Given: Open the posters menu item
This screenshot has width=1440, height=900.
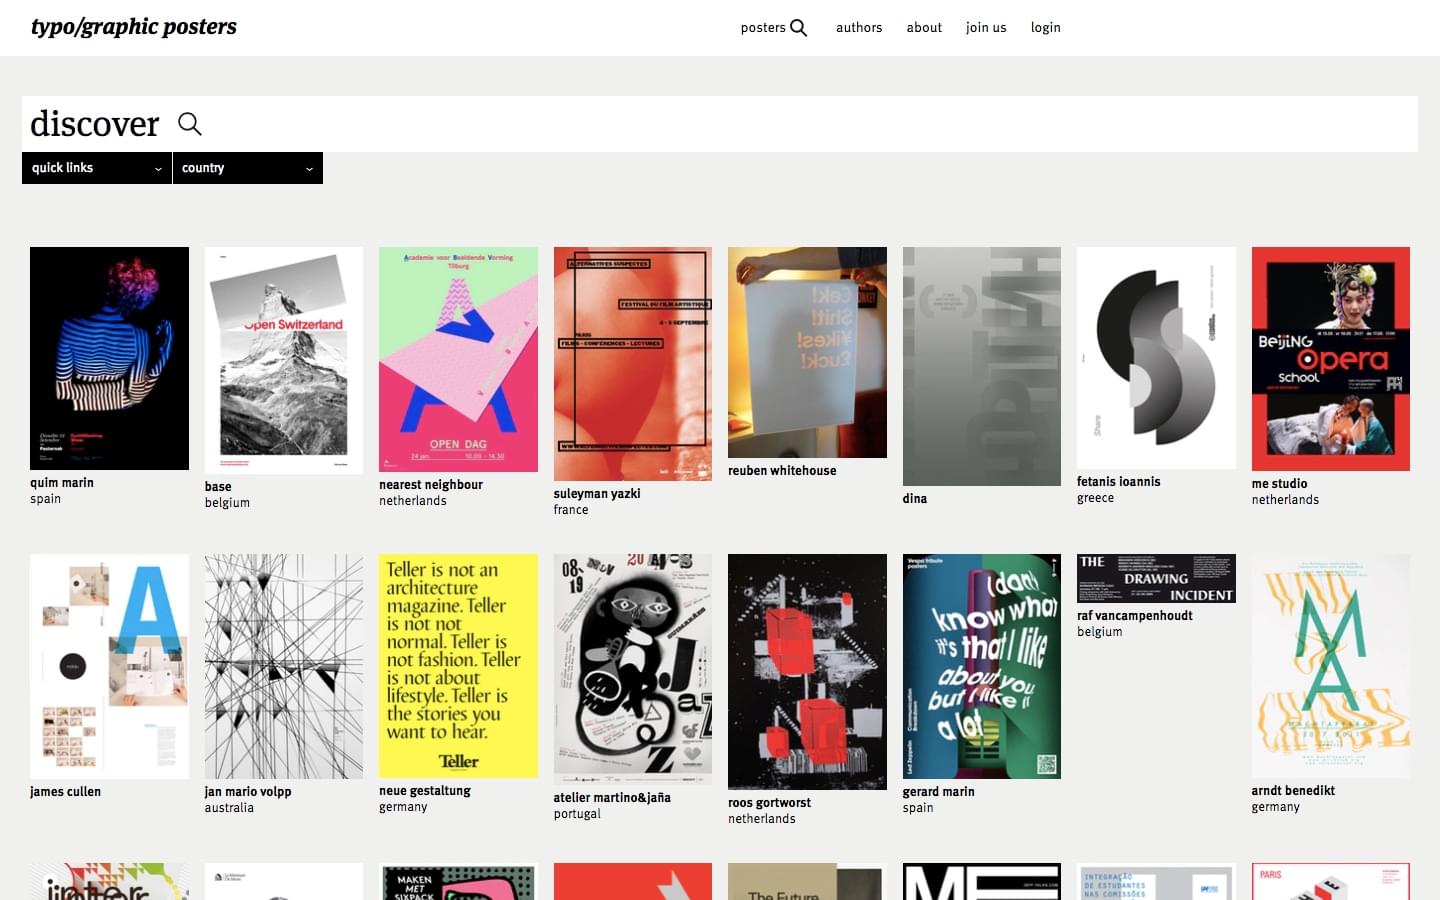Looking at the screenshot, I should [x=763, y=28].
